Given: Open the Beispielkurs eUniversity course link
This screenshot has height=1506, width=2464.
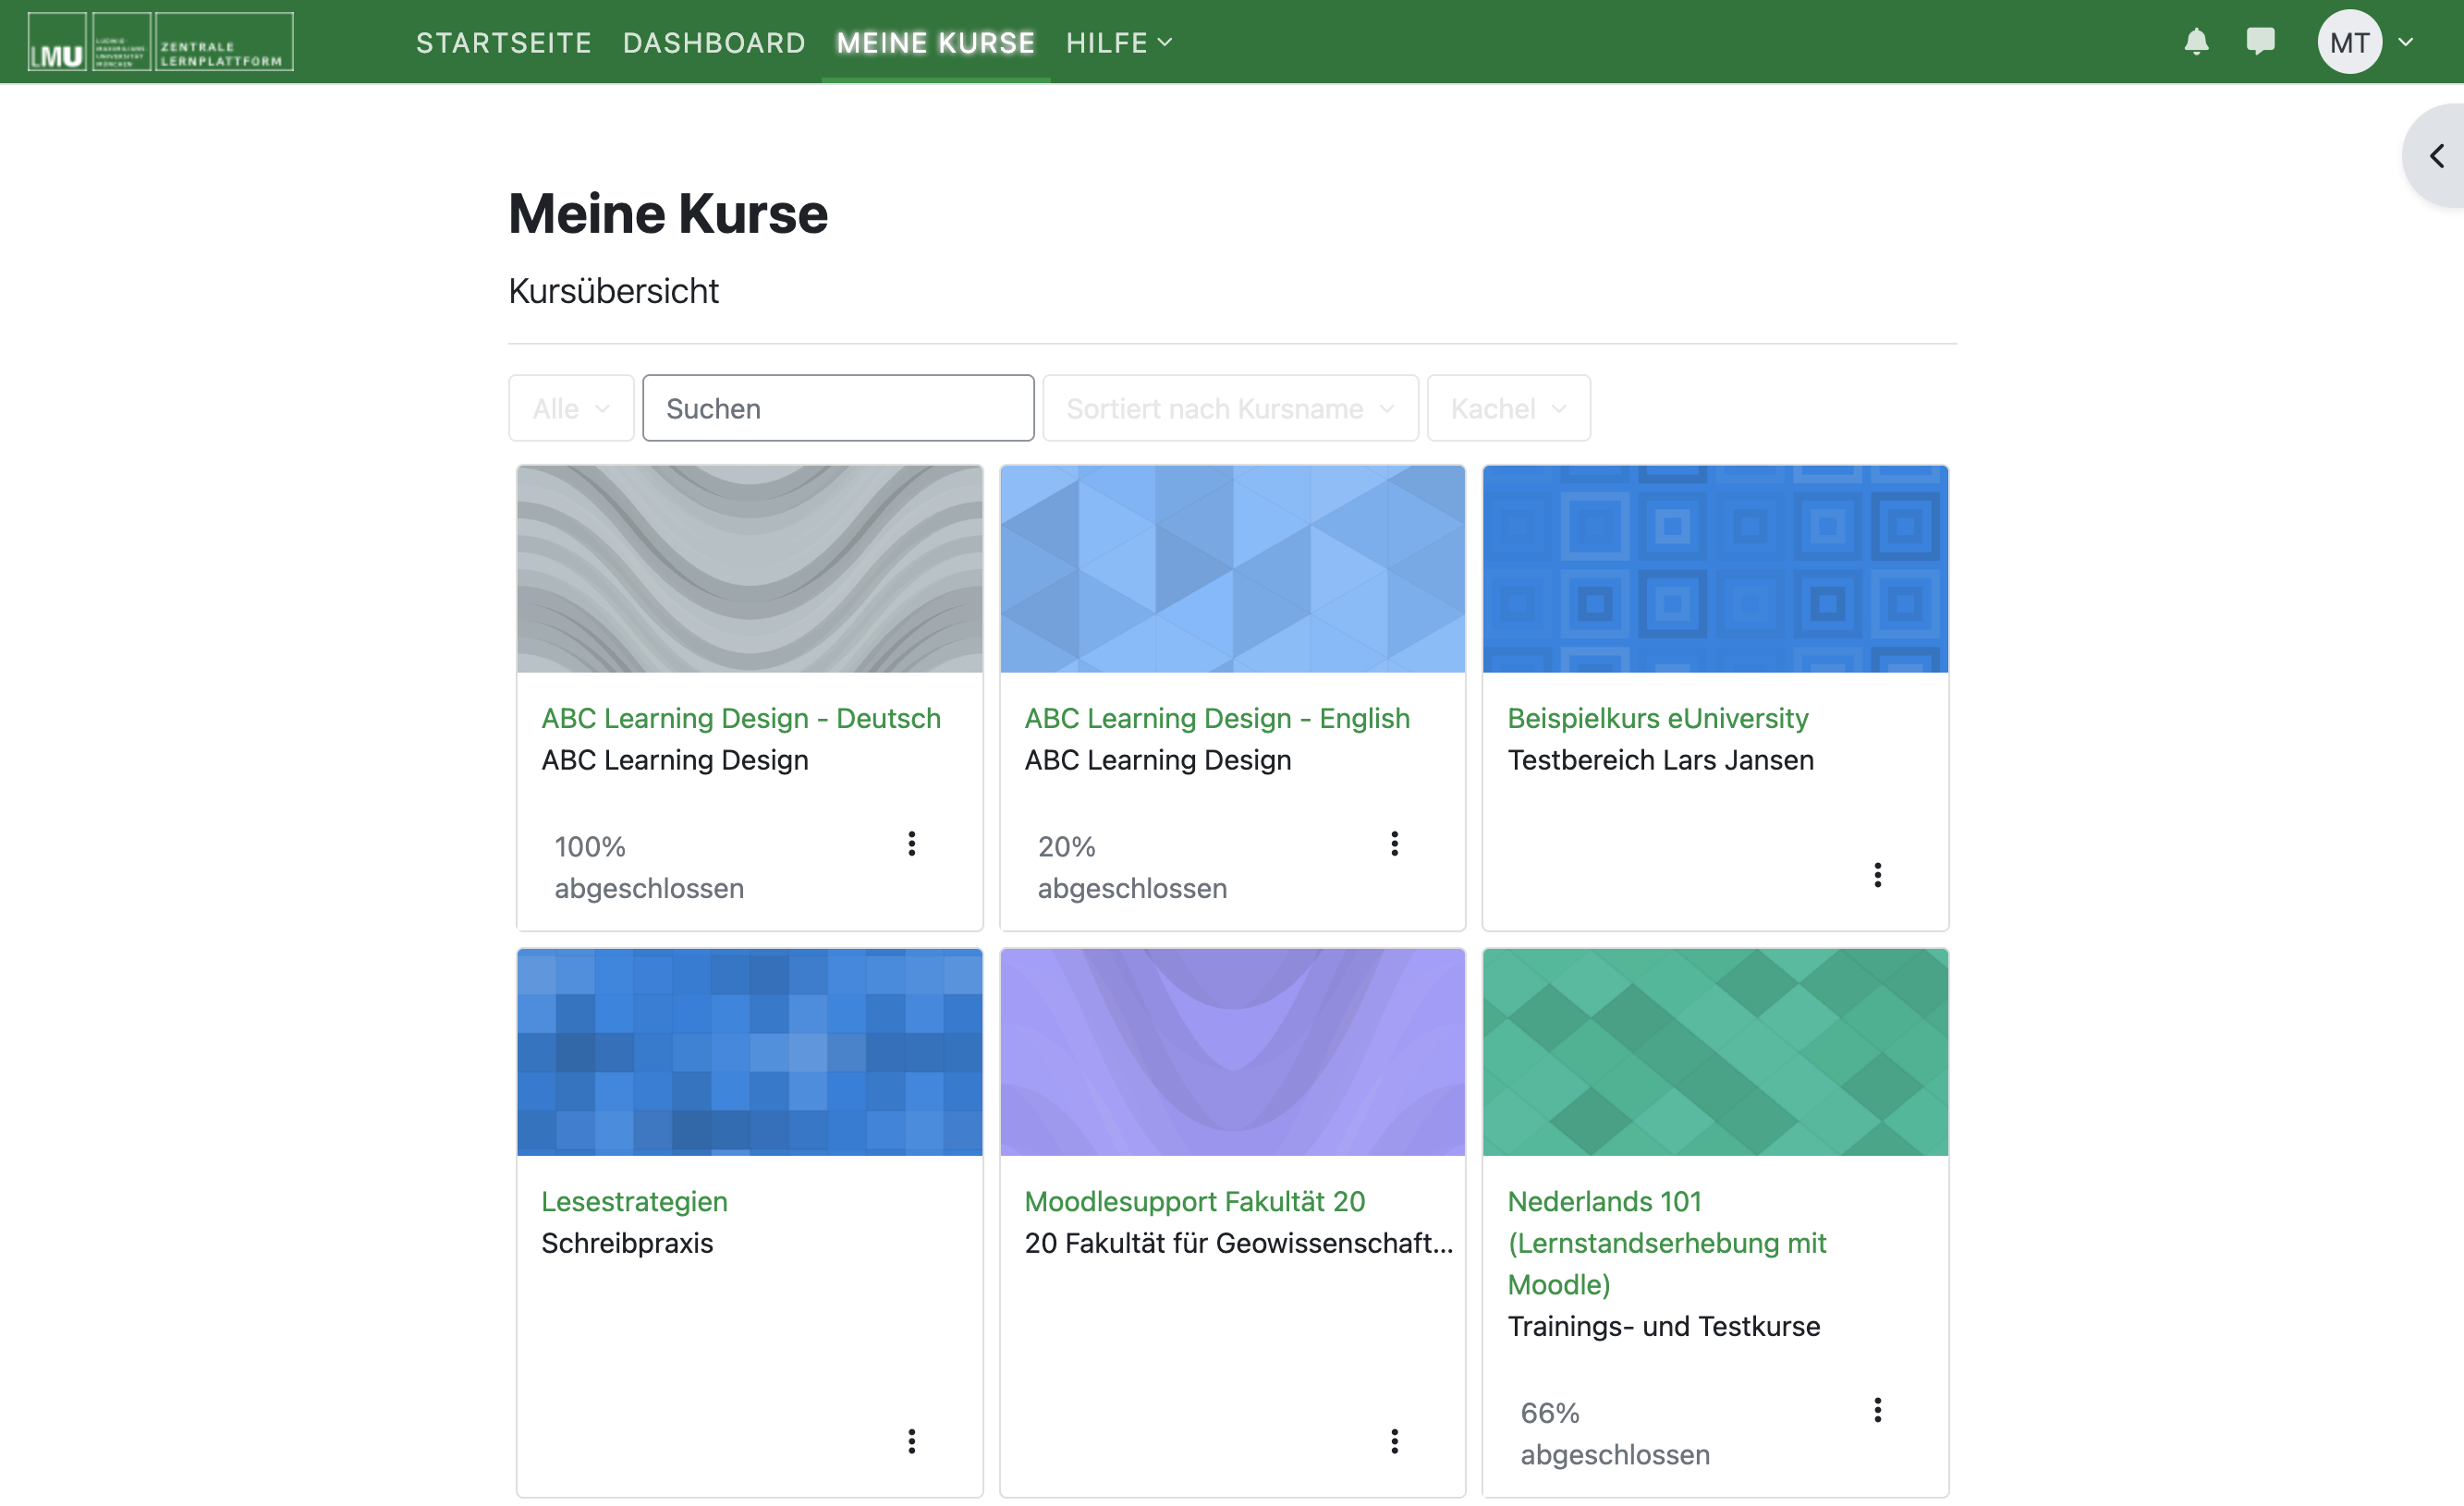Looking at the screenshot, I should [1657, 718].
